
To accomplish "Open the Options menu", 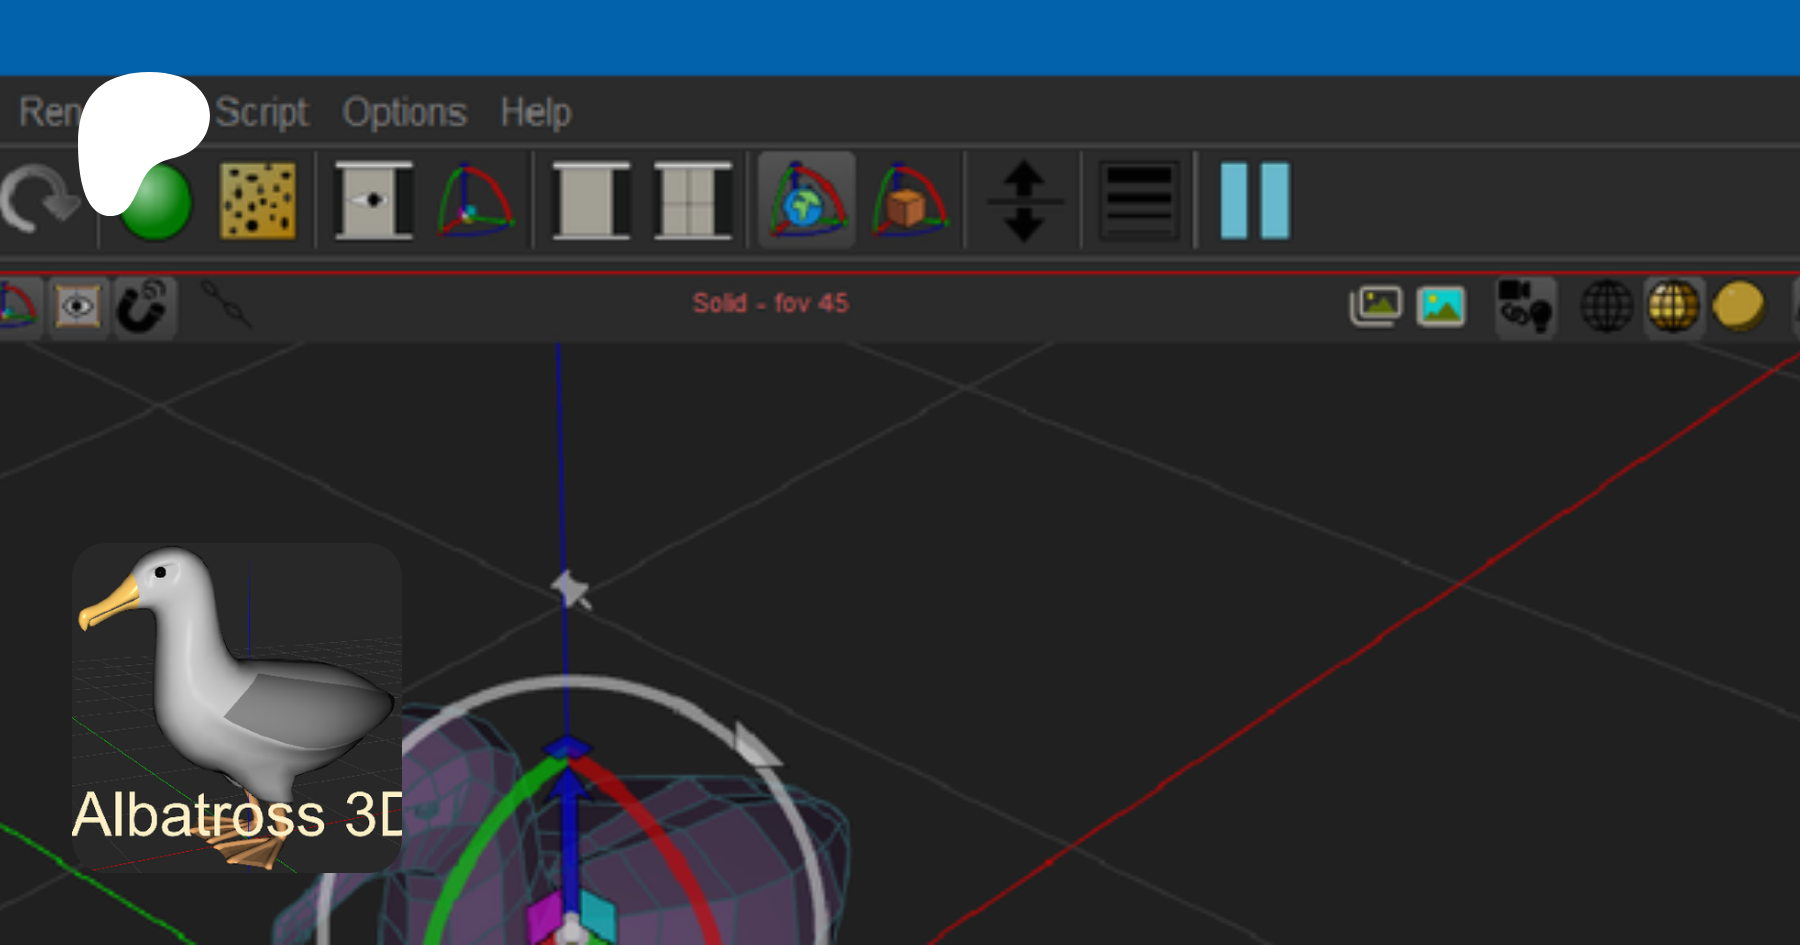I will pyautogui.click(x=404, y=112).
